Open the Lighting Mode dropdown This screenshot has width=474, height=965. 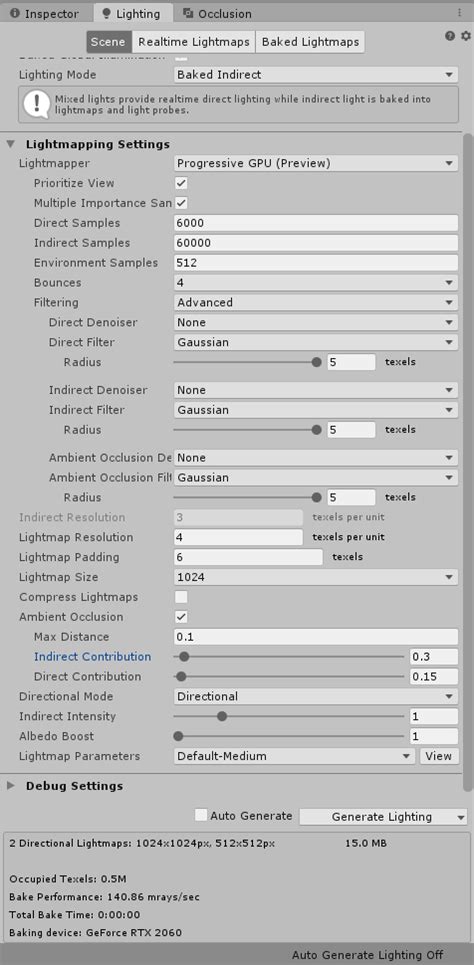click(316, 75)
